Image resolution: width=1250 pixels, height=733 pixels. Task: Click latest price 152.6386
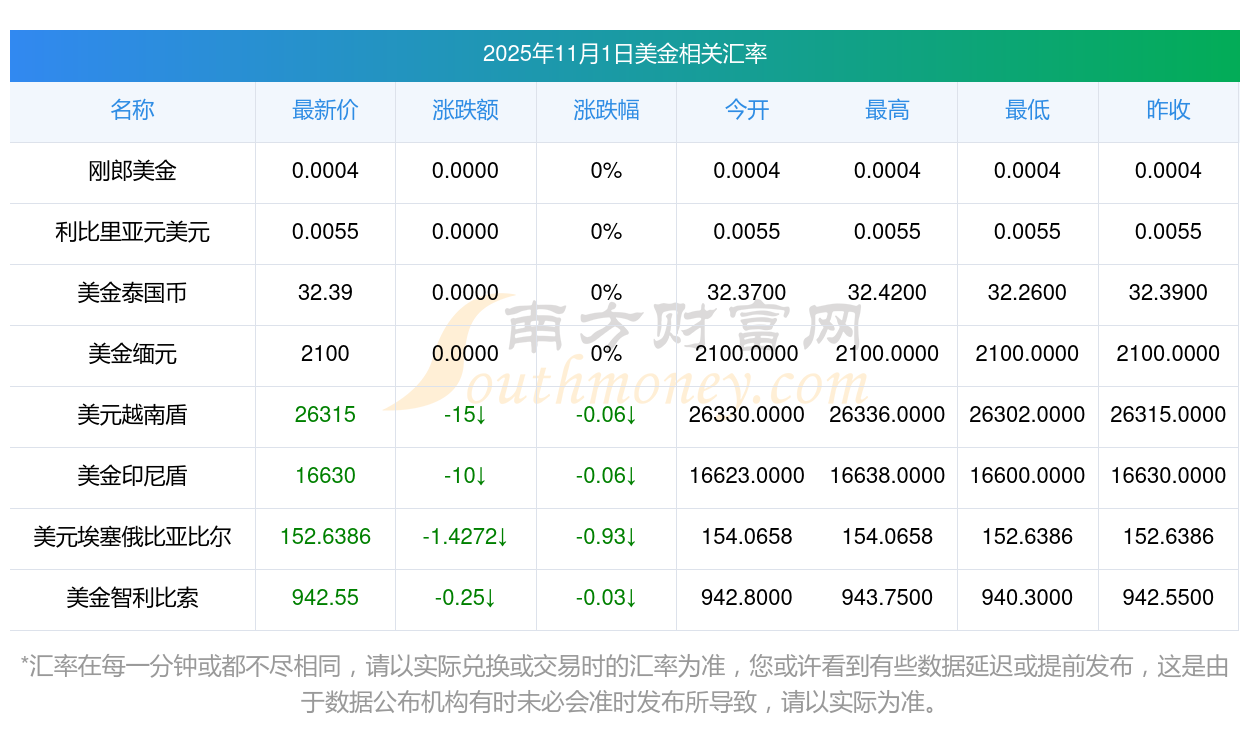[x=325, y=537]
